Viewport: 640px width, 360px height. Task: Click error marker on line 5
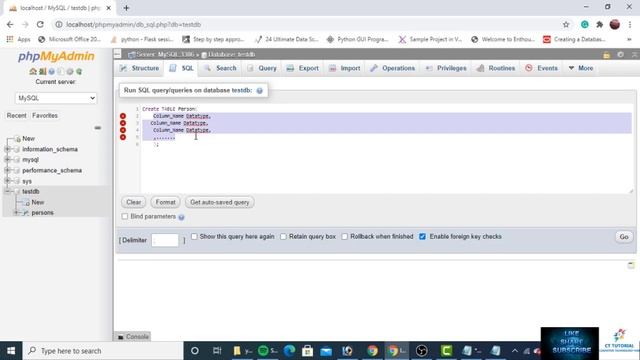(123, 137)
